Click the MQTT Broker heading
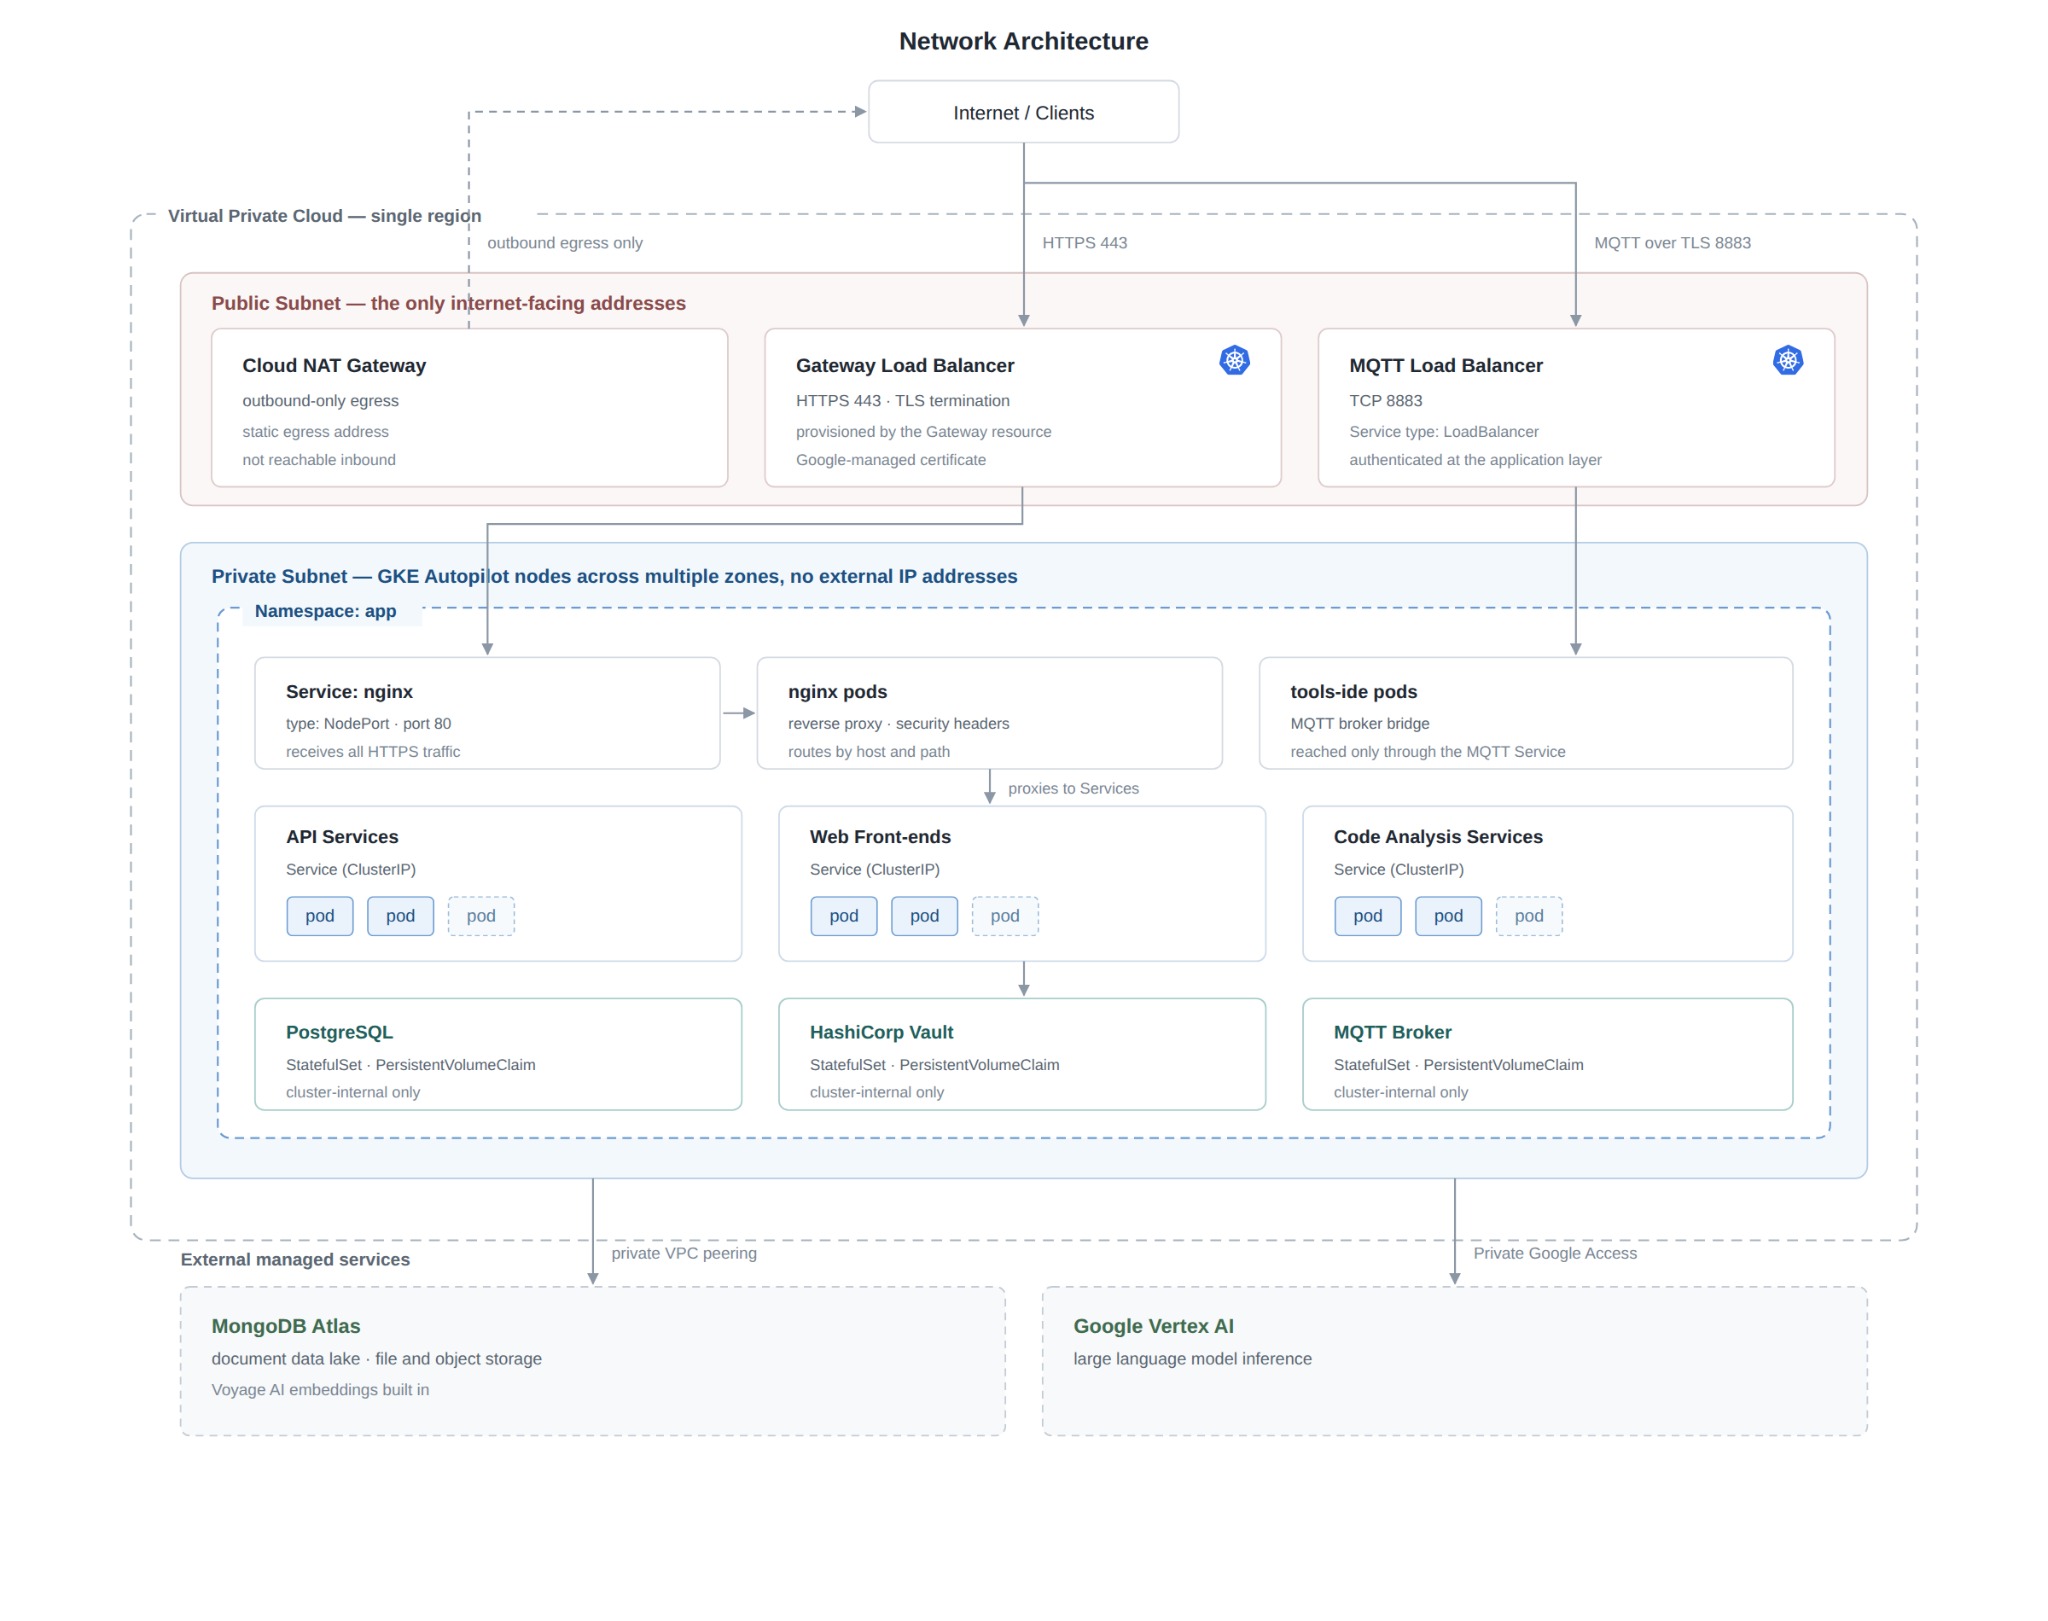Viewport: 2048px width, 1621px height. (x=1392, y=1033)
